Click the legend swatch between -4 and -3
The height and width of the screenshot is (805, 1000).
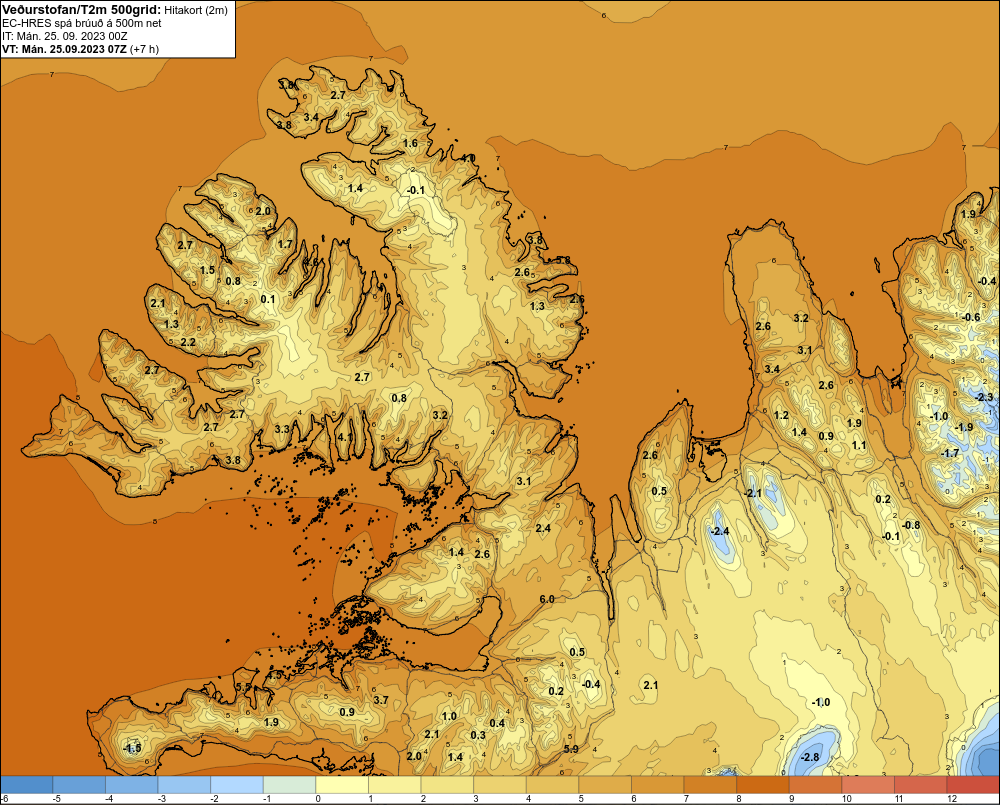[x=131, y=785]
